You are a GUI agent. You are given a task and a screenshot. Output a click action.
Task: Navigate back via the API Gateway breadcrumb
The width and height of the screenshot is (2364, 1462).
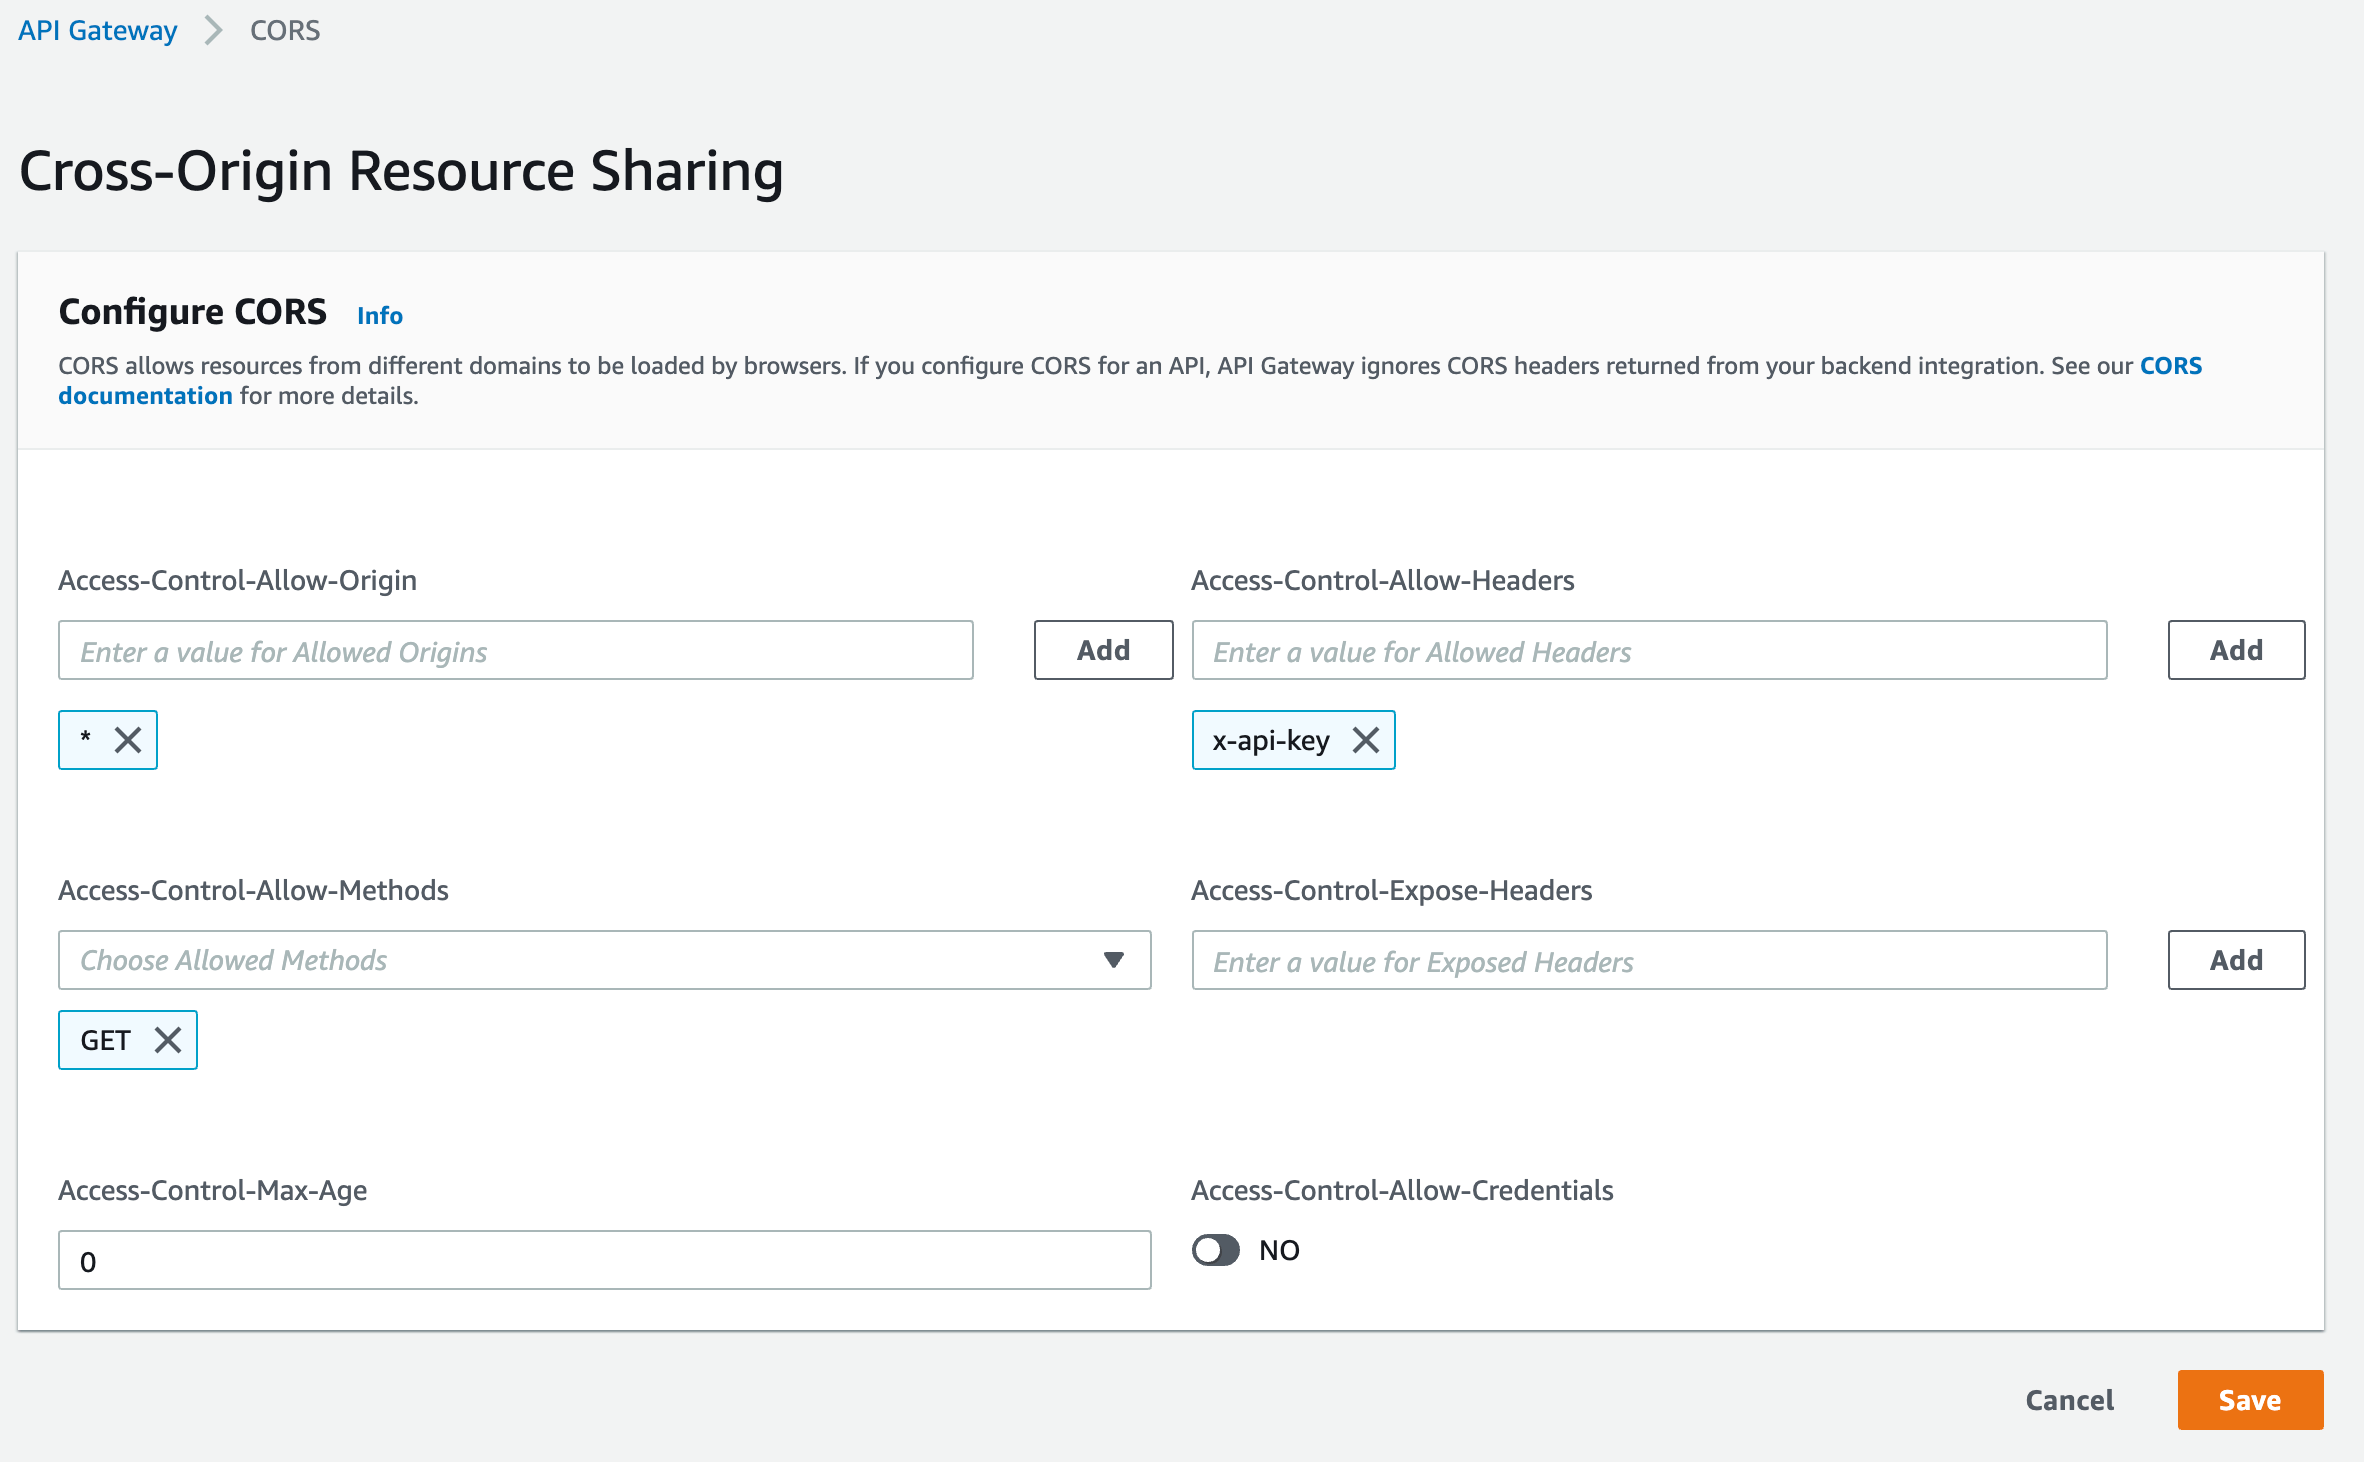96,30
